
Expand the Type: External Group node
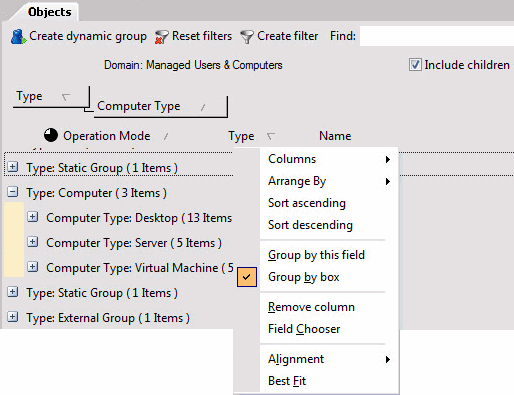coord(13,317)
